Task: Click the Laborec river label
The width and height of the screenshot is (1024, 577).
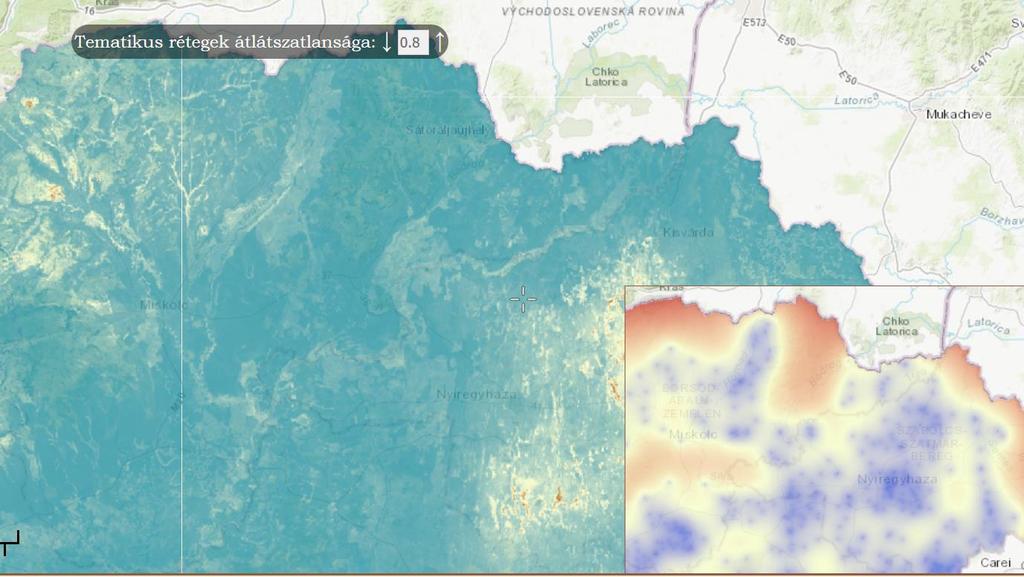Action: click(600, 33)
